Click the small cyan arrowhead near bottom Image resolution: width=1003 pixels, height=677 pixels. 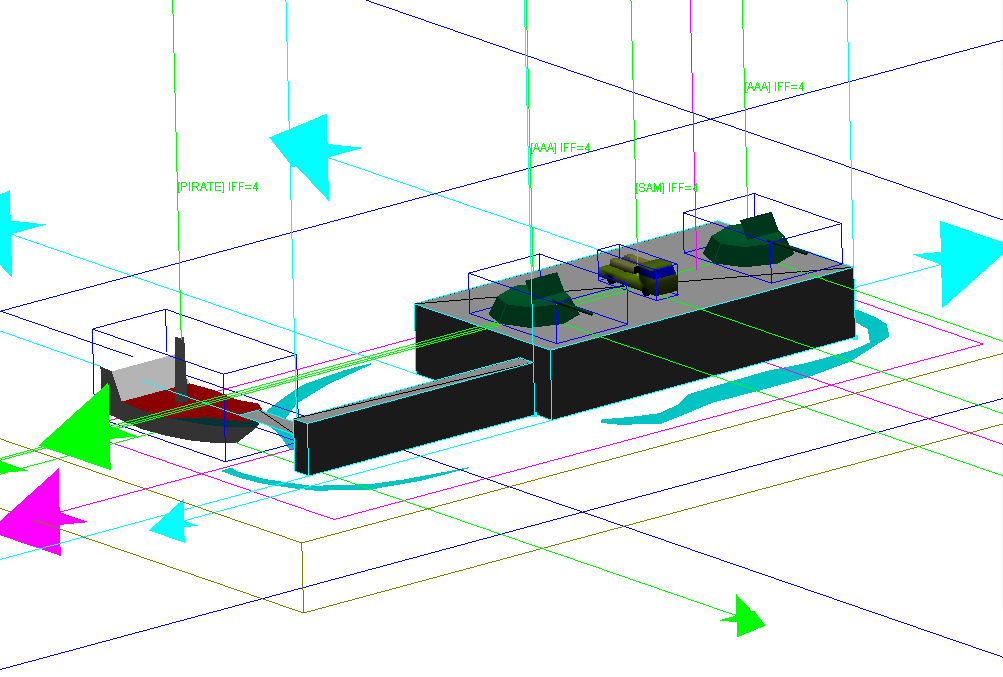173,523
